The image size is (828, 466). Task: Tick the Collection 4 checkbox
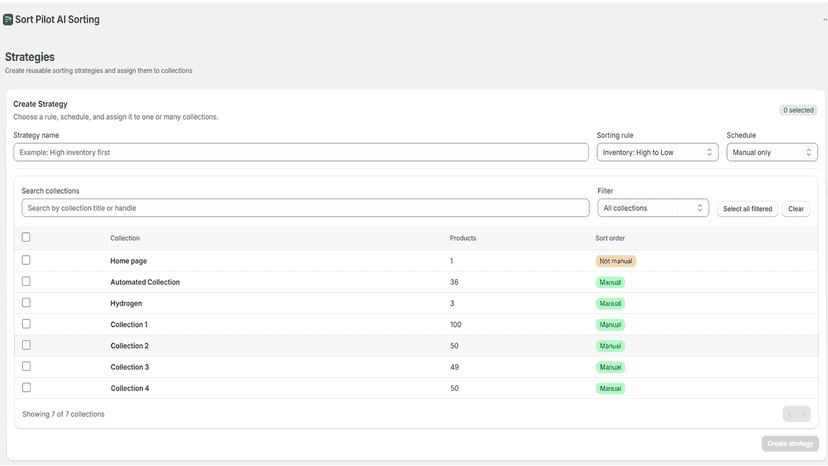point(26,387)
